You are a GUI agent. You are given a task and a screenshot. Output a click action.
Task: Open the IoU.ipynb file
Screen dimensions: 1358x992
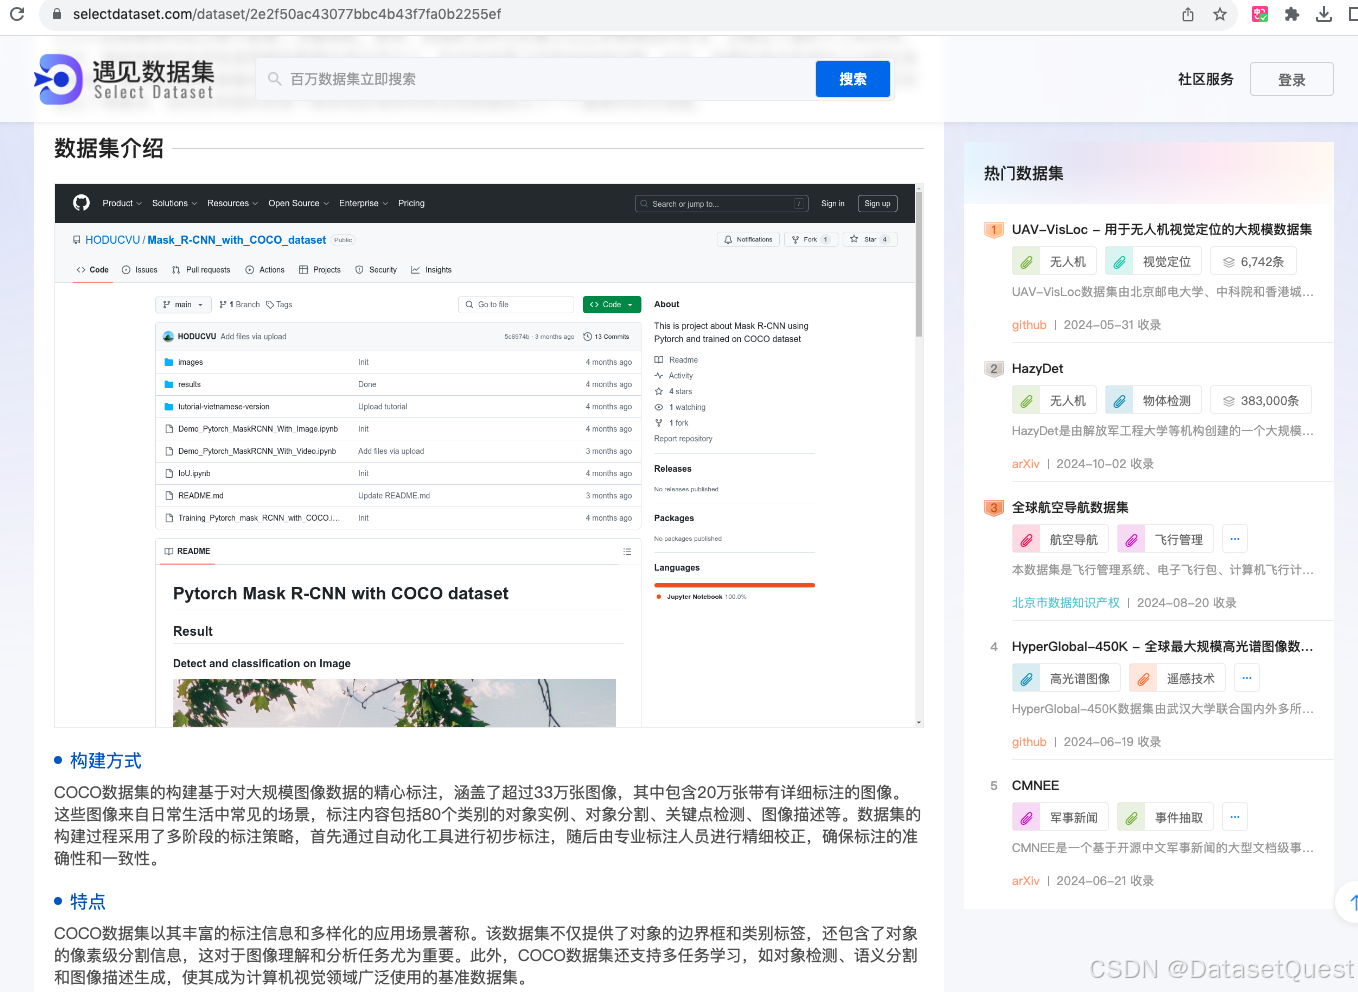tap(194, 473)
